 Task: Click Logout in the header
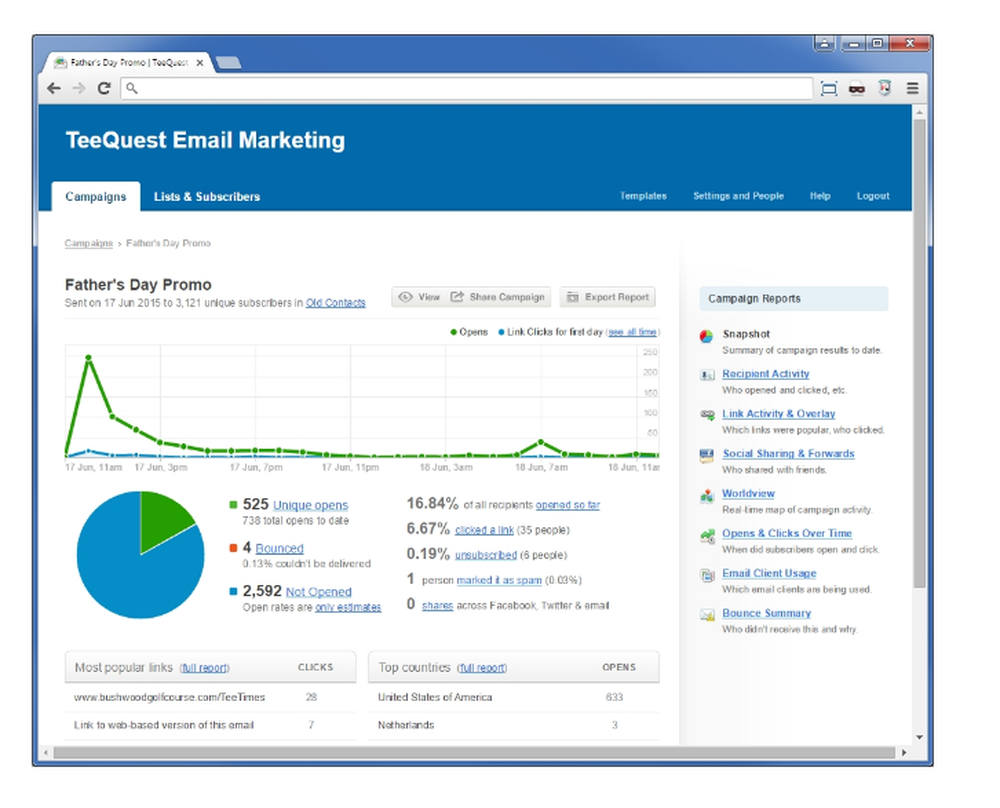(x=872, y=196)
